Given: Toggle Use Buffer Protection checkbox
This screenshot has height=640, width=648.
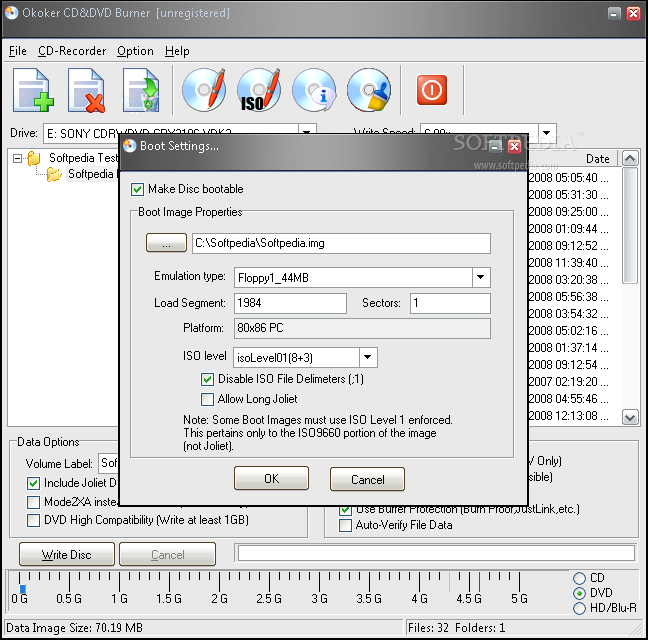Looking at the screenshot, I should tap(345, 509).
